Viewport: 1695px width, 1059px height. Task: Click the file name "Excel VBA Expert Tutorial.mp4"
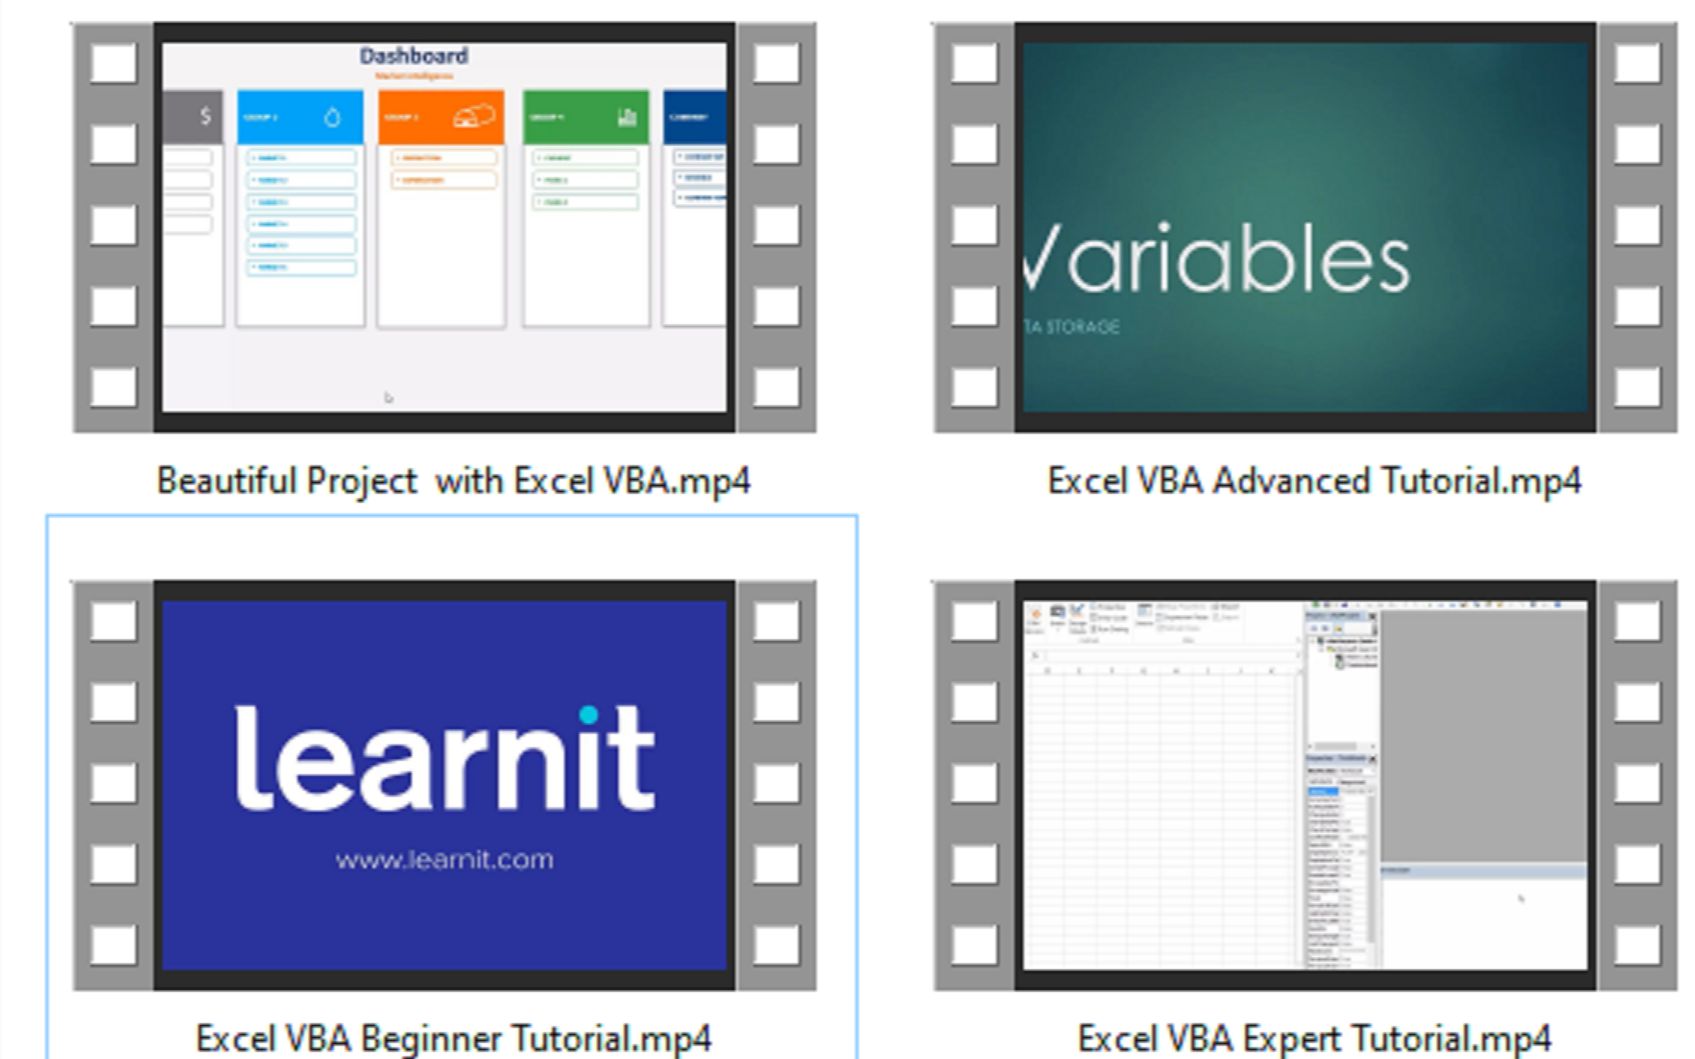pyautogui.click(x=1314, y=1038)
